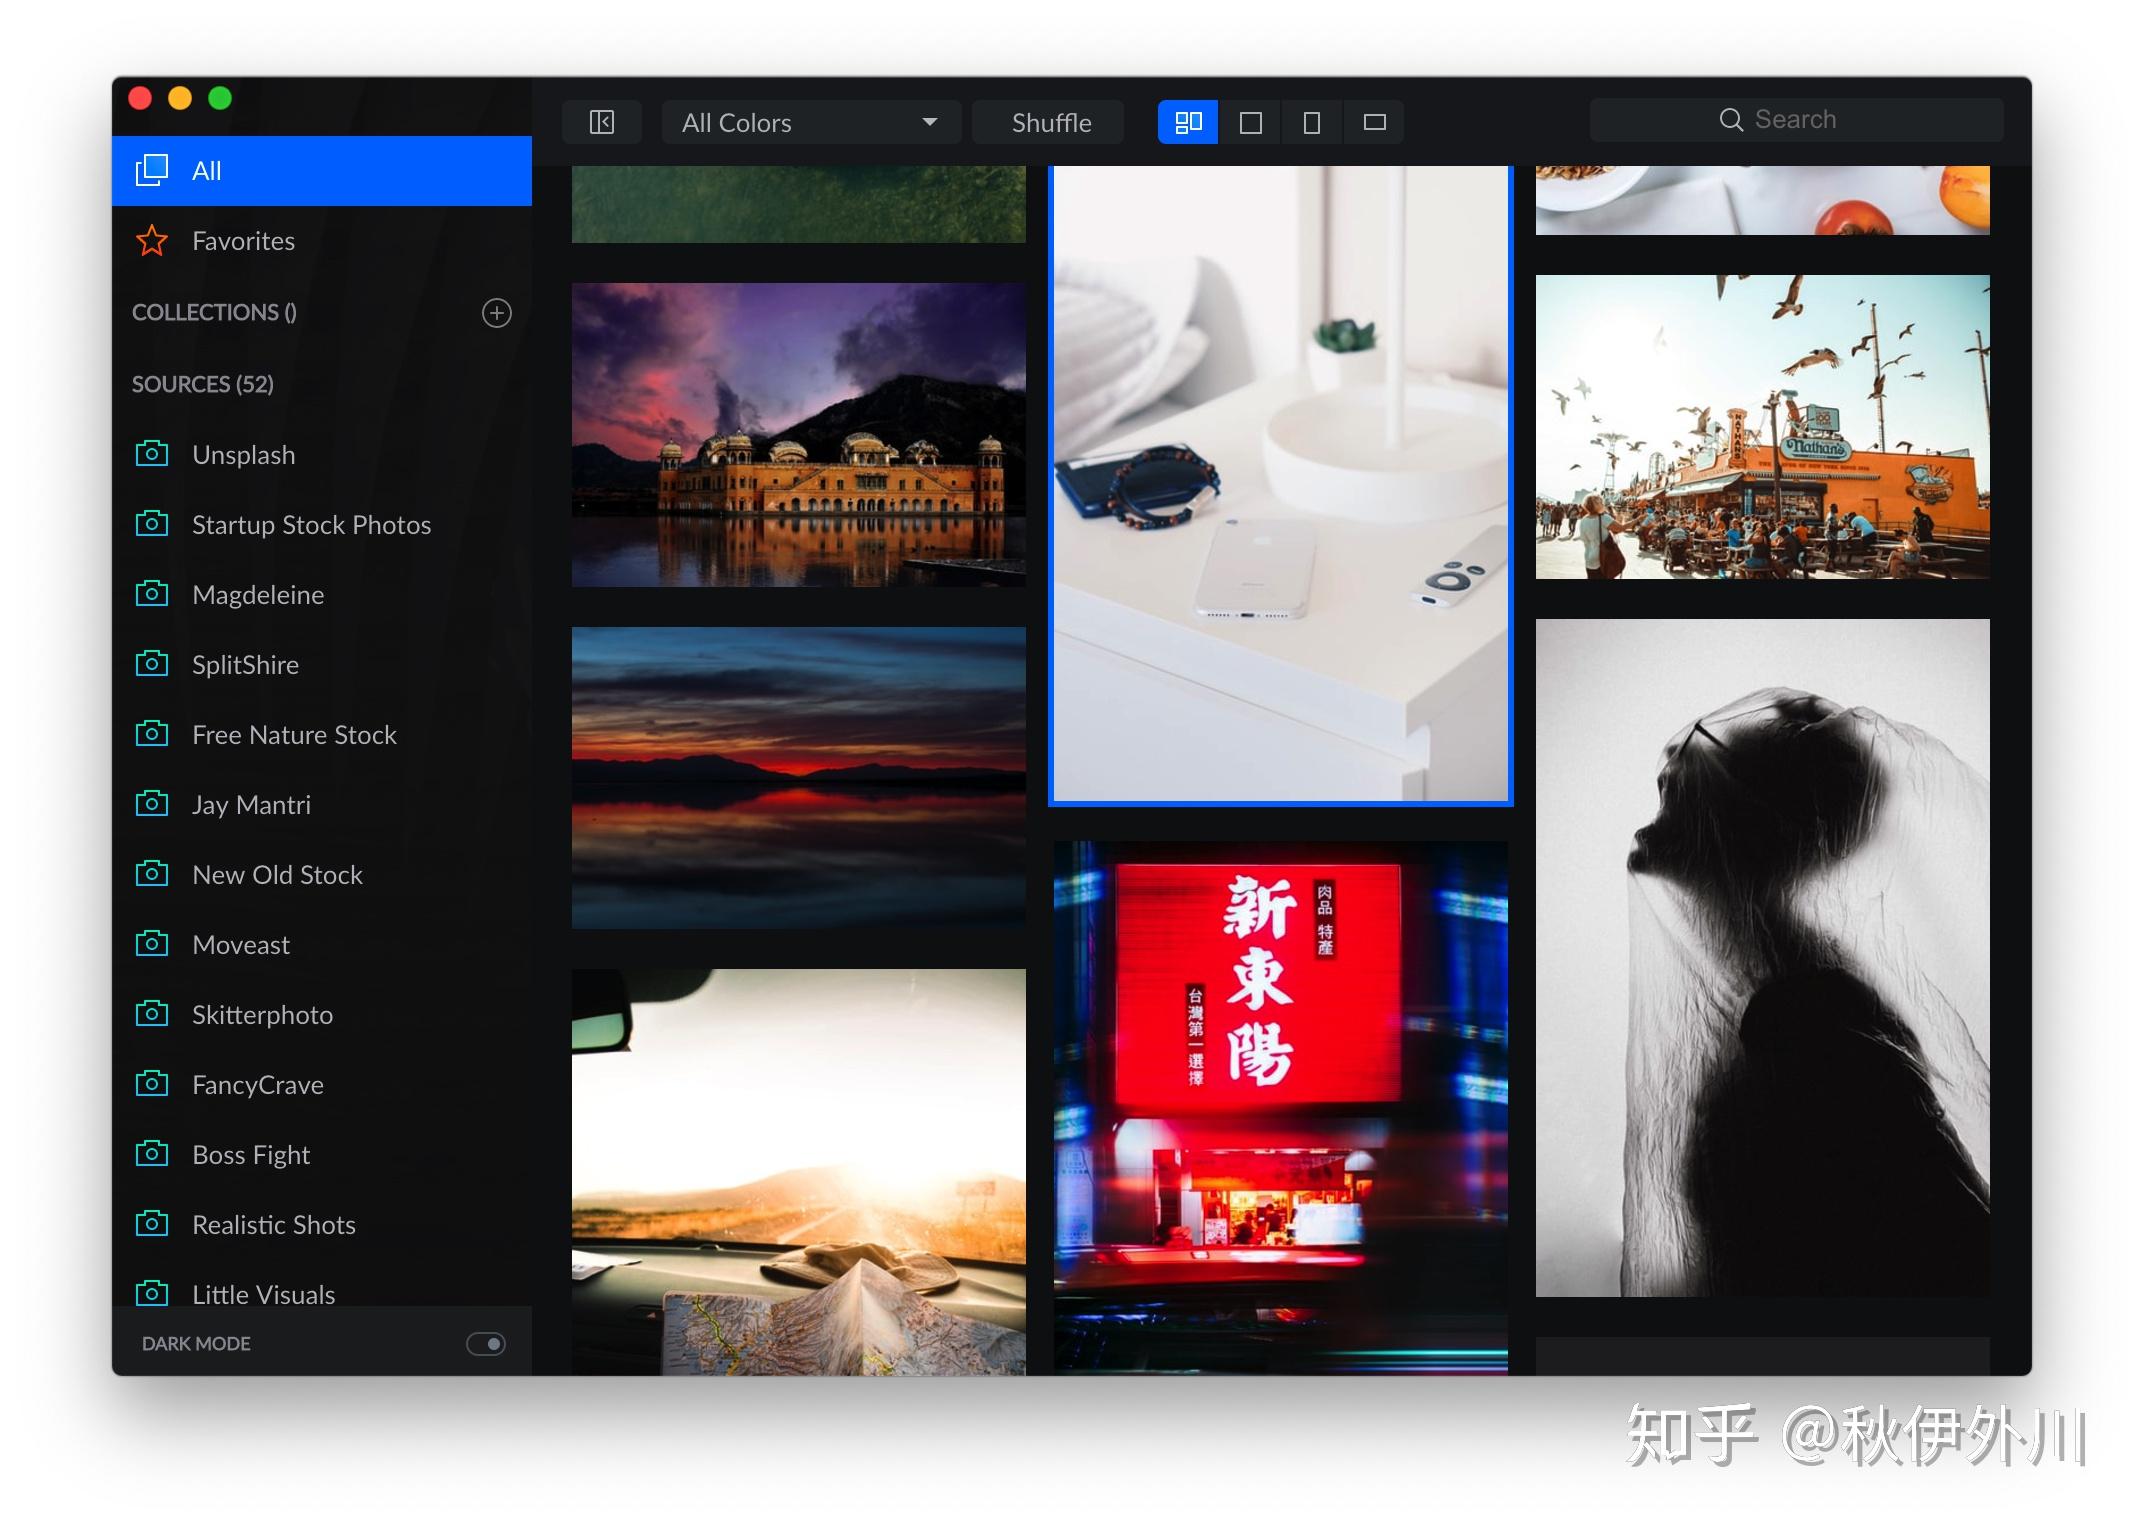Click the camera icon beside Skitterphoto
2144x1524 pixels.
[152, 1013]
